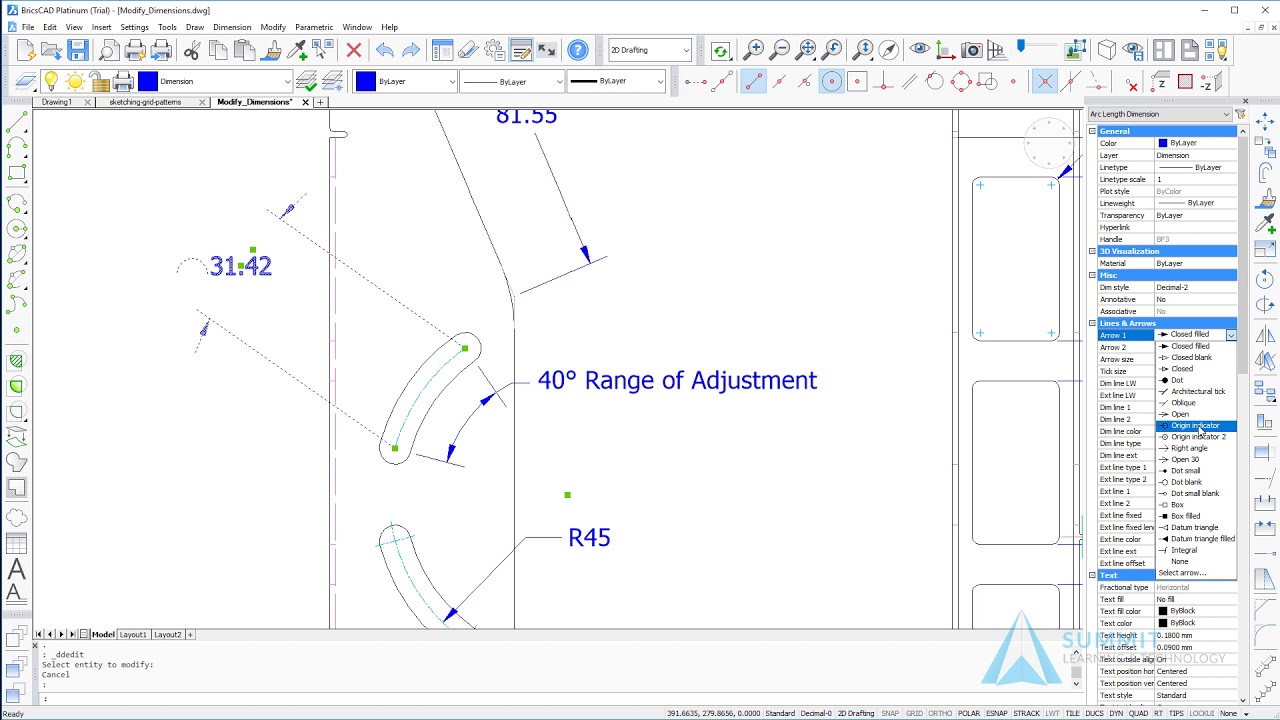
Task: Toggle ESNAP in the status bar
Action: 997,714
